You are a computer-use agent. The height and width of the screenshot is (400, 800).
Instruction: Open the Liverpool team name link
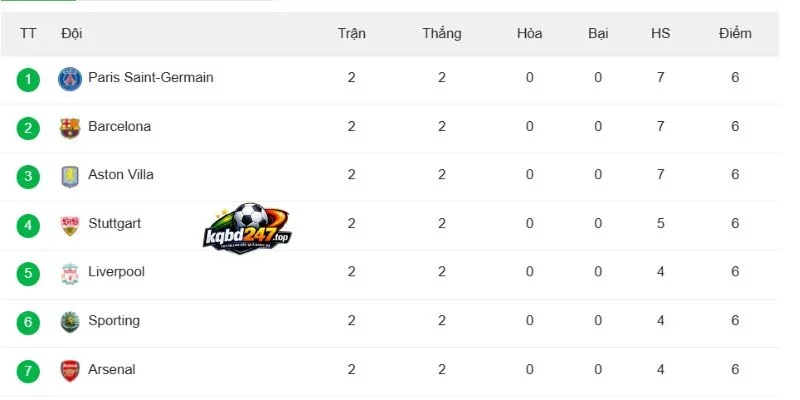point(116,271)
